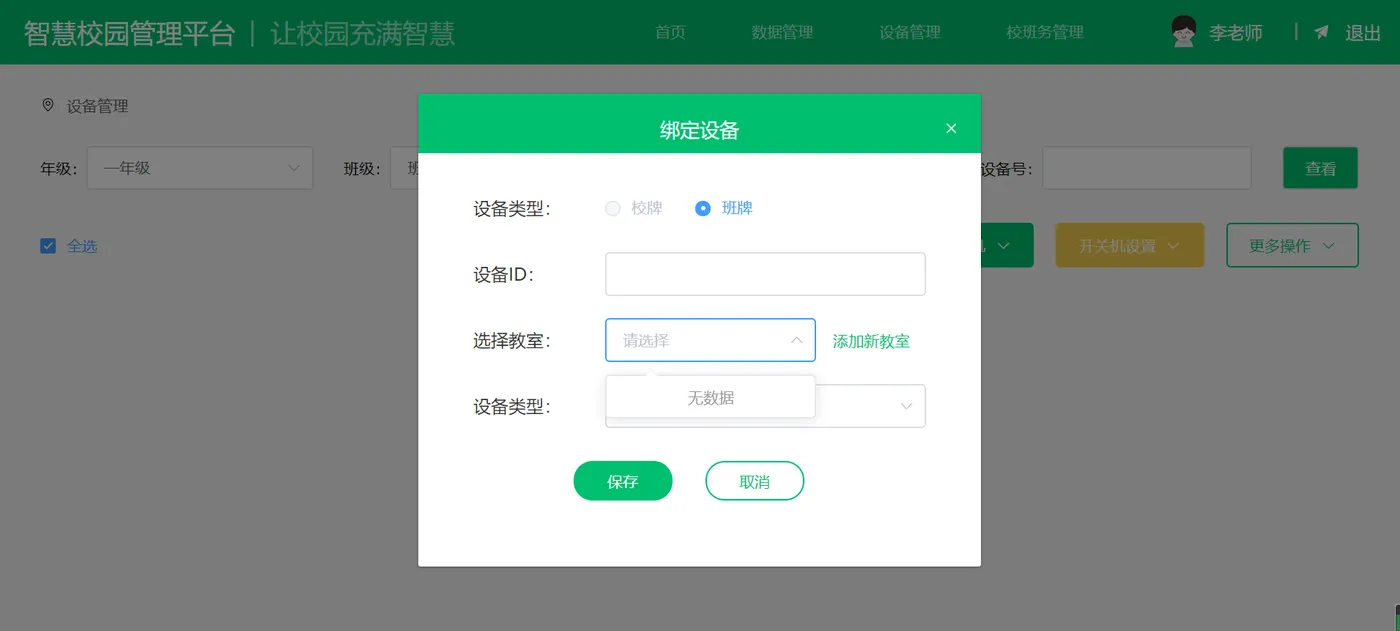The image size is (1400, 631).
Task: Close the 绑定设备 dialog with the X
Action: click(x=951, y=128)
